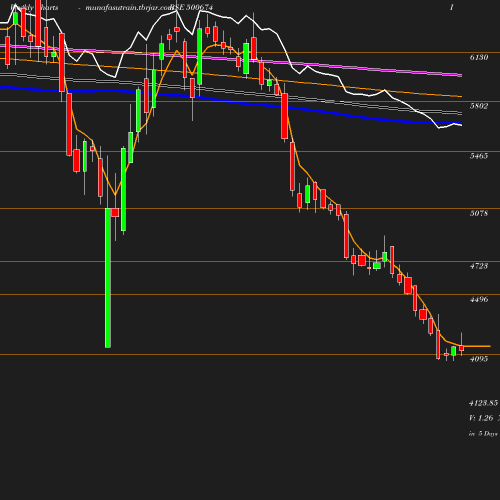Screen dimensions: 500x500
Task: Click the 5078 price axis label
Action: (479, 213)
